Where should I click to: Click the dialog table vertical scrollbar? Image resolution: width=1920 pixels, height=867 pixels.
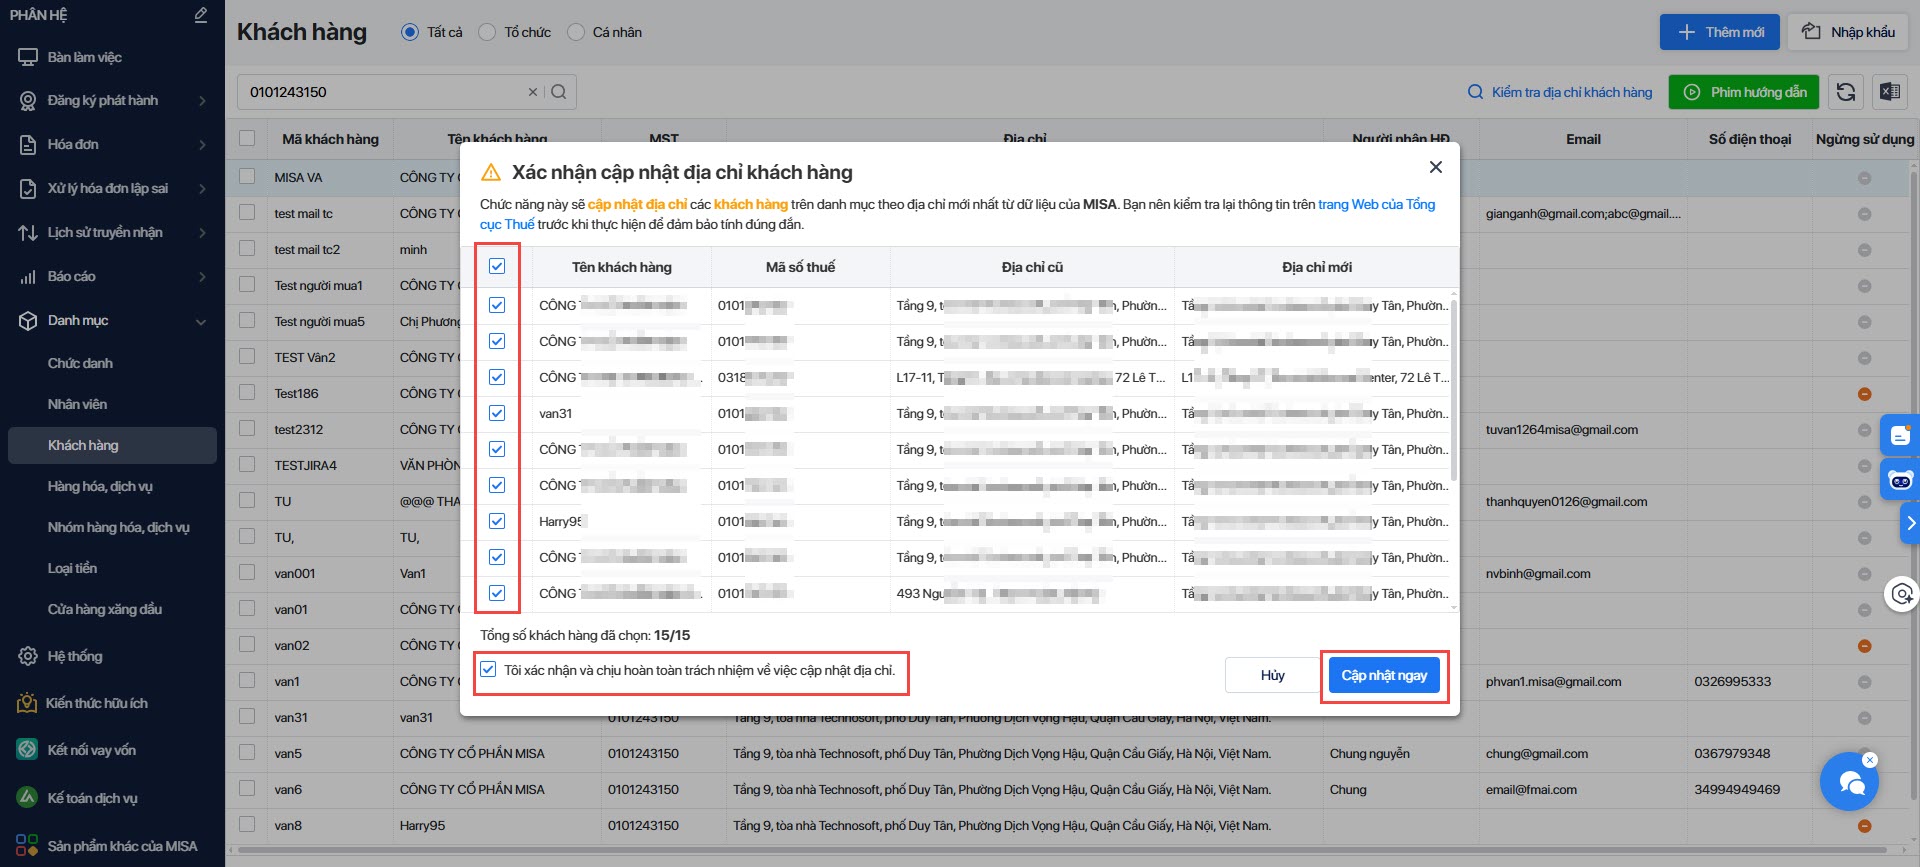pyautogui.click(x=1453, y=390)
